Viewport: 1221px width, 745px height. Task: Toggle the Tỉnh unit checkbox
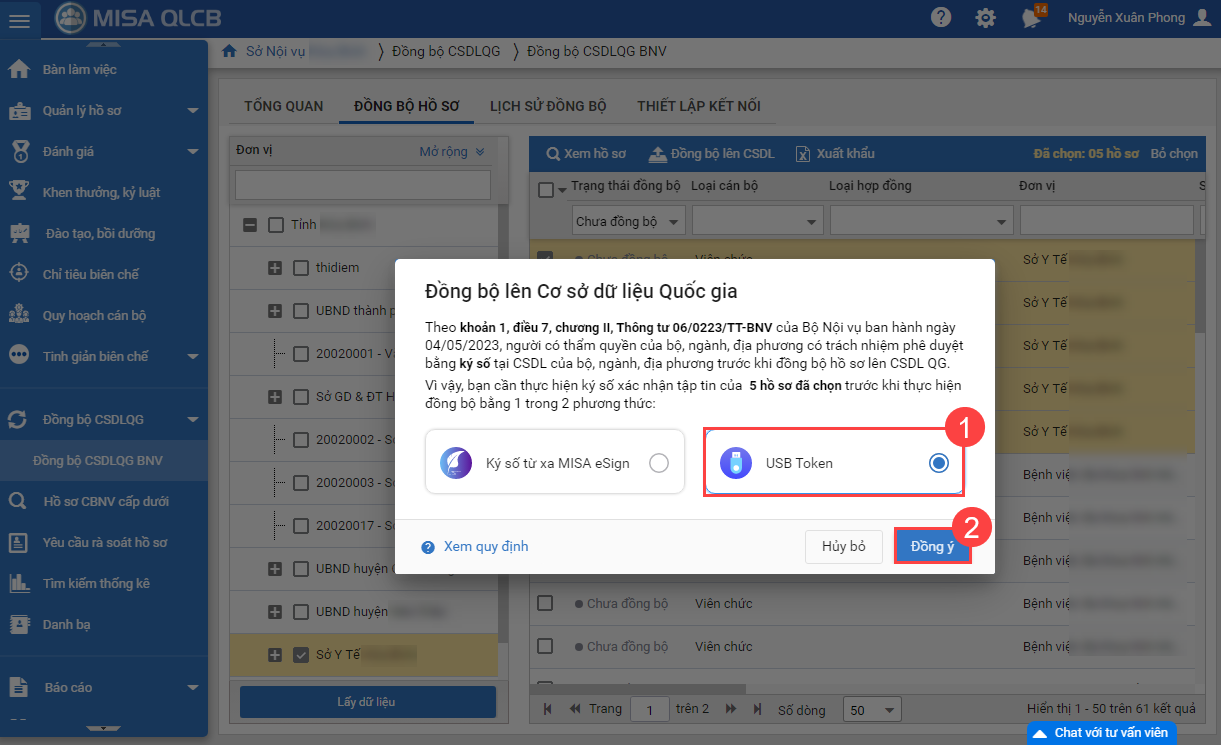(276, 225)
